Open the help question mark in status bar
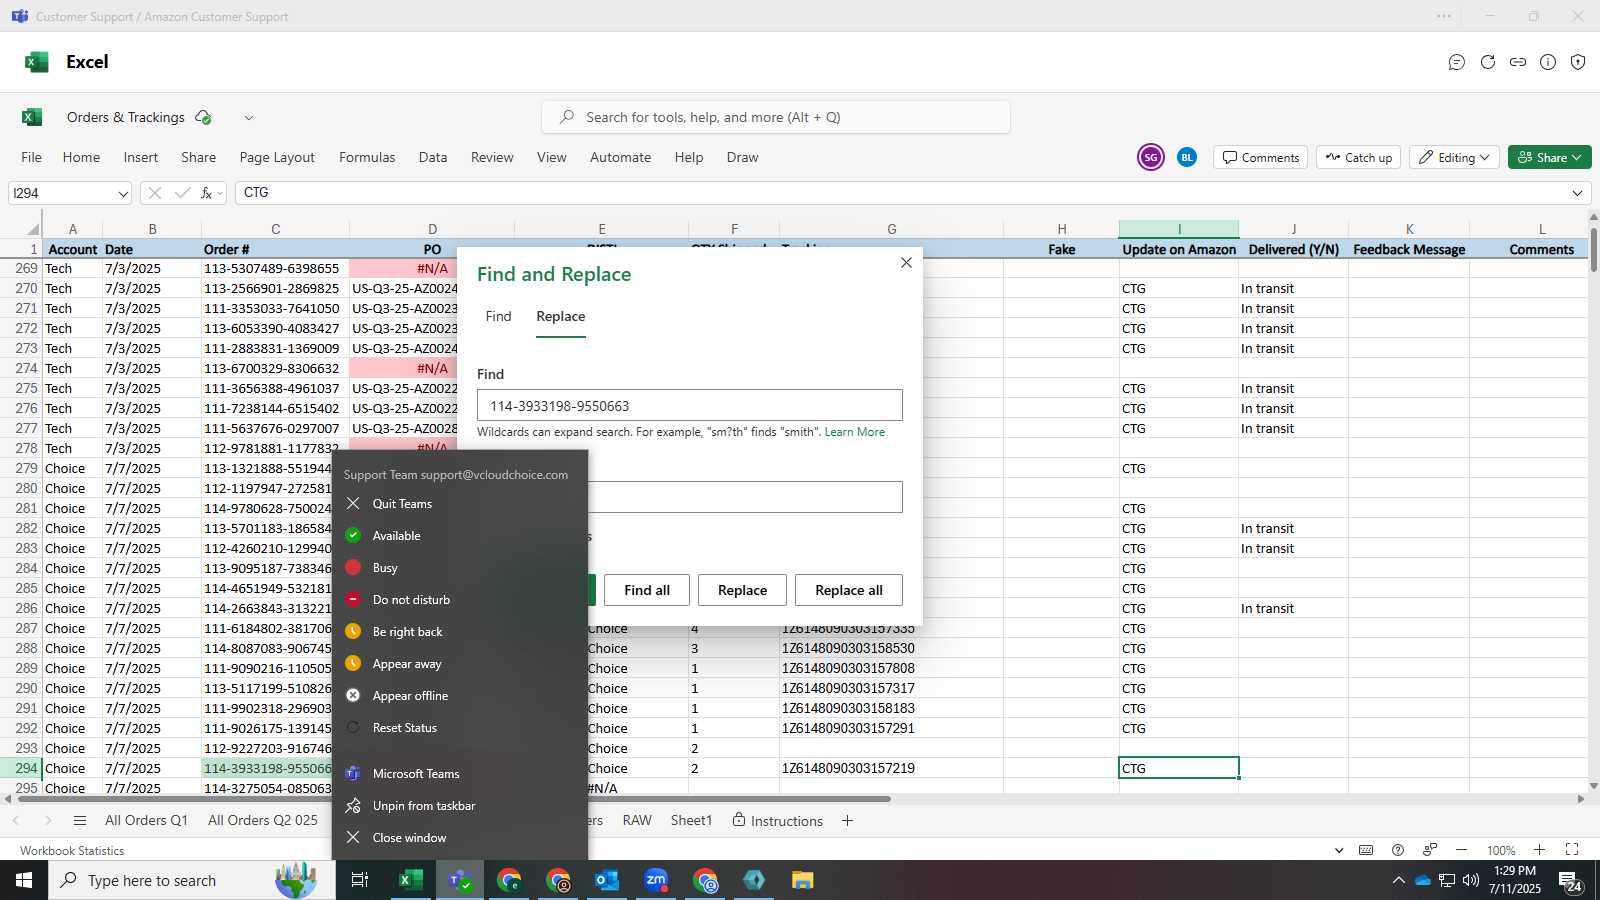Screen dimensions: 1600x900 pyautogui.click(x=1398, y=850)
